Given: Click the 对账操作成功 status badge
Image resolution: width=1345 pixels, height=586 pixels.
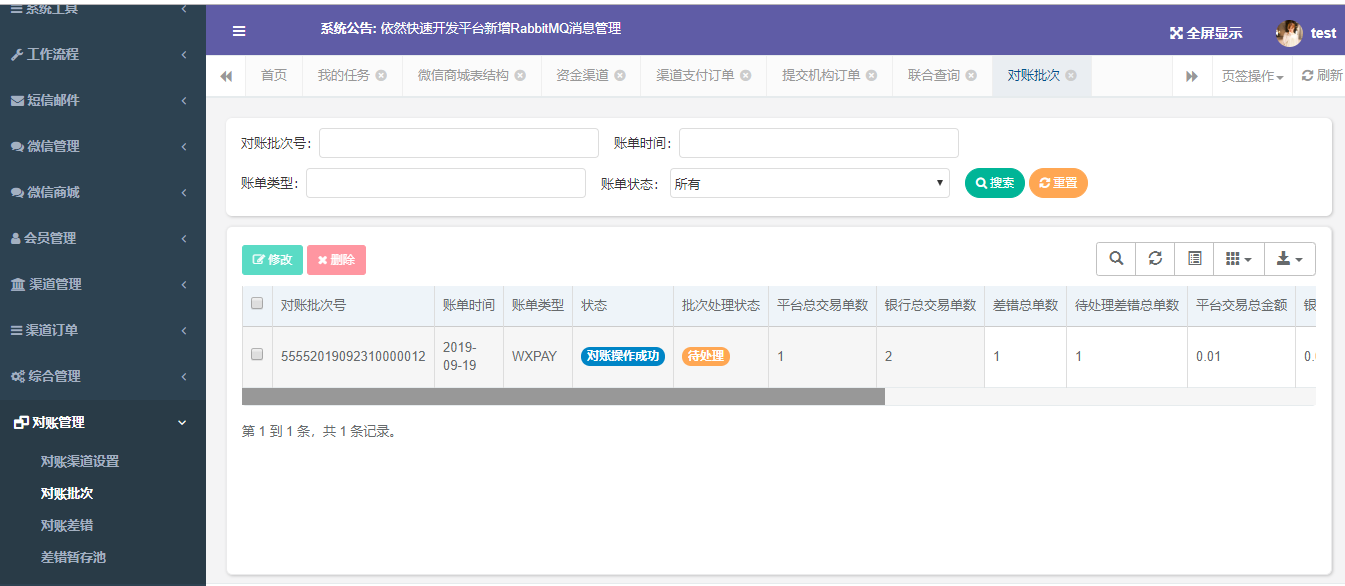Looking at the screenshot, I should [x=623, y=356].
